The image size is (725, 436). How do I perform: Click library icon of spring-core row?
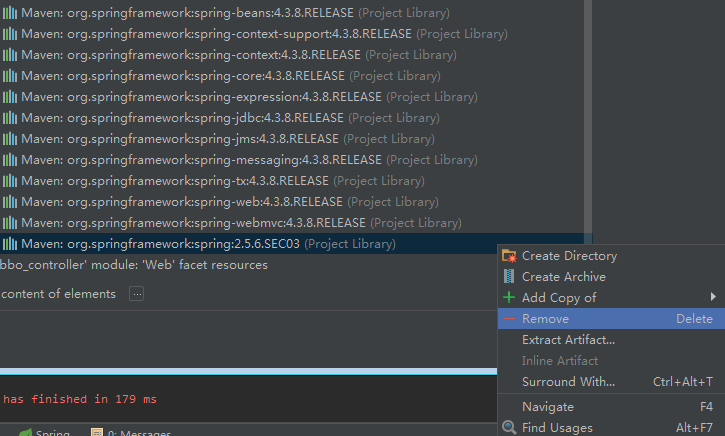coord(10,76)
